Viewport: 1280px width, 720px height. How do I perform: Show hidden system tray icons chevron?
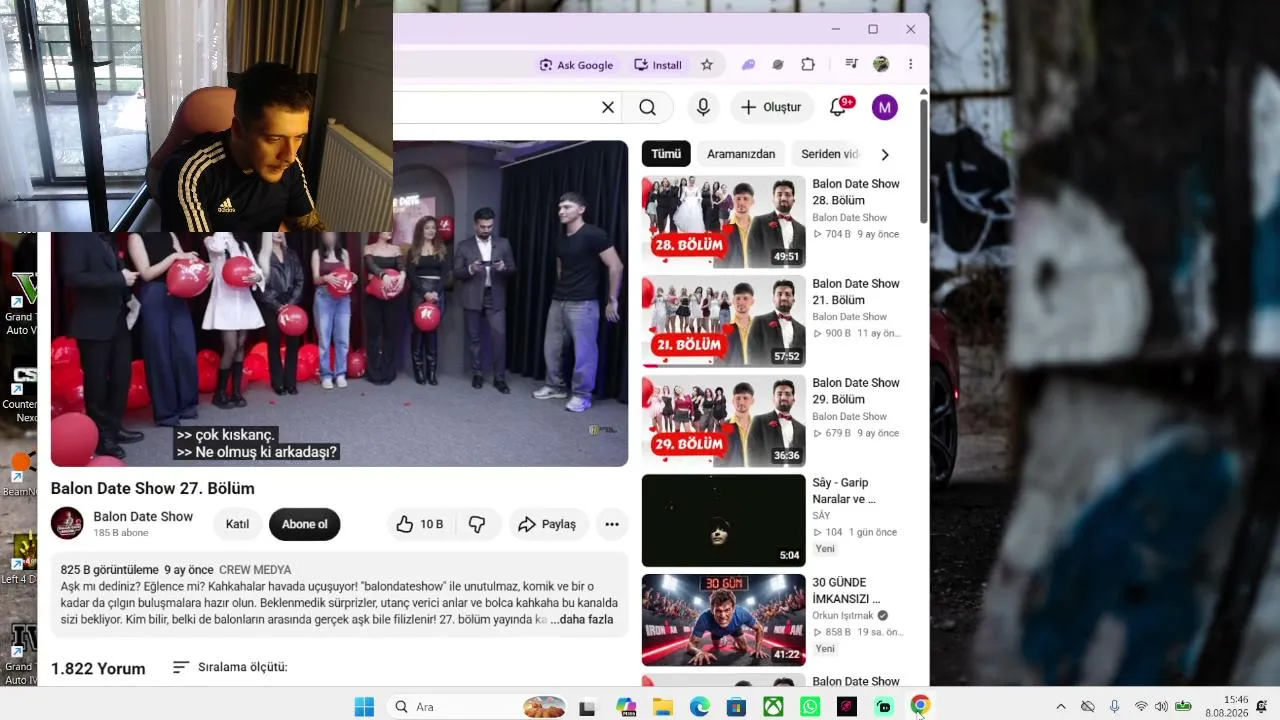[x=1061, y=707]
